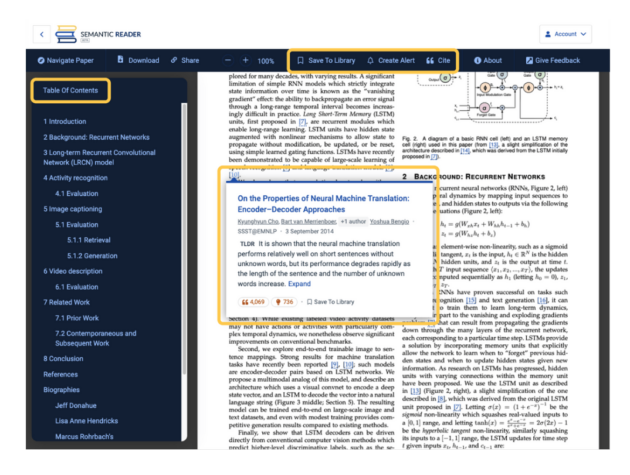Go to 8 Conclusion
The height and width of the screenshot is (475, 630).
pos(63,358)
